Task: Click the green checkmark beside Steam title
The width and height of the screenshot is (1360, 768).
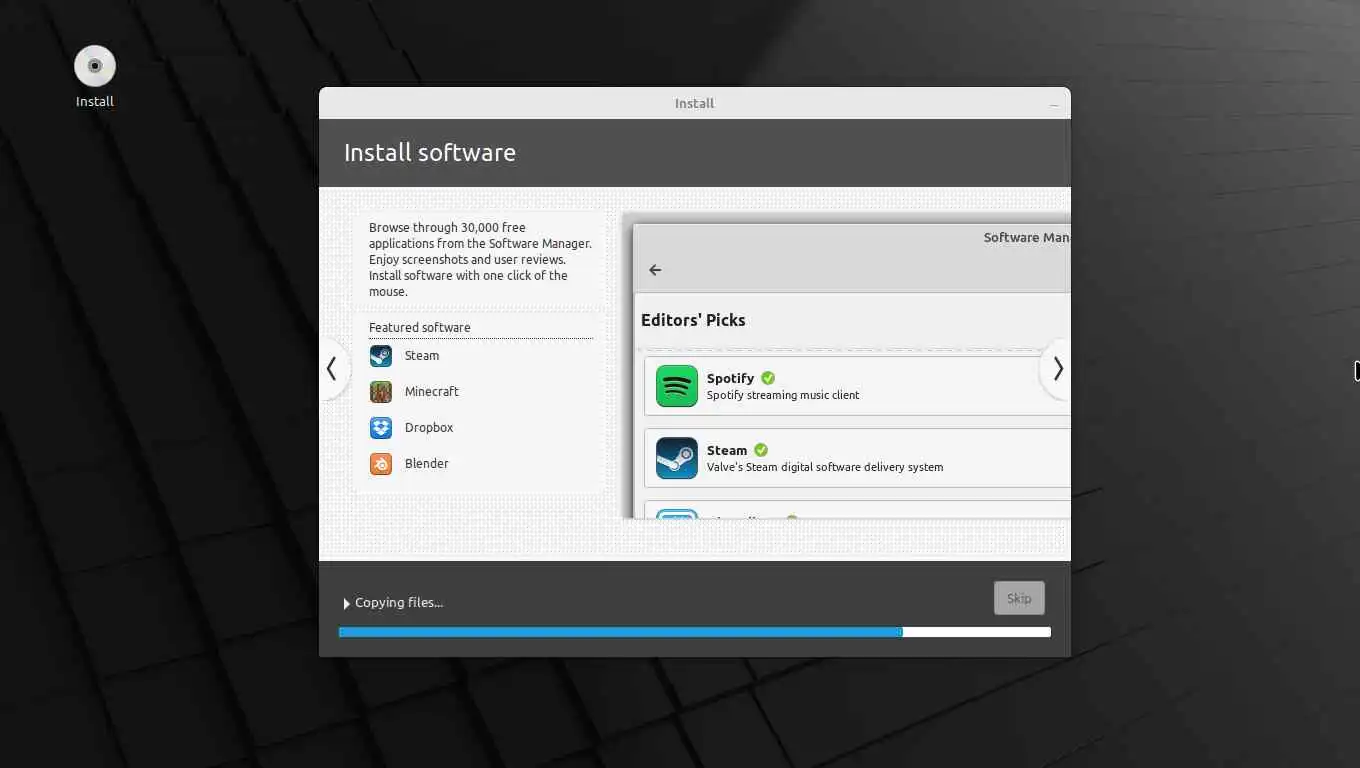Action: (761, 450)
